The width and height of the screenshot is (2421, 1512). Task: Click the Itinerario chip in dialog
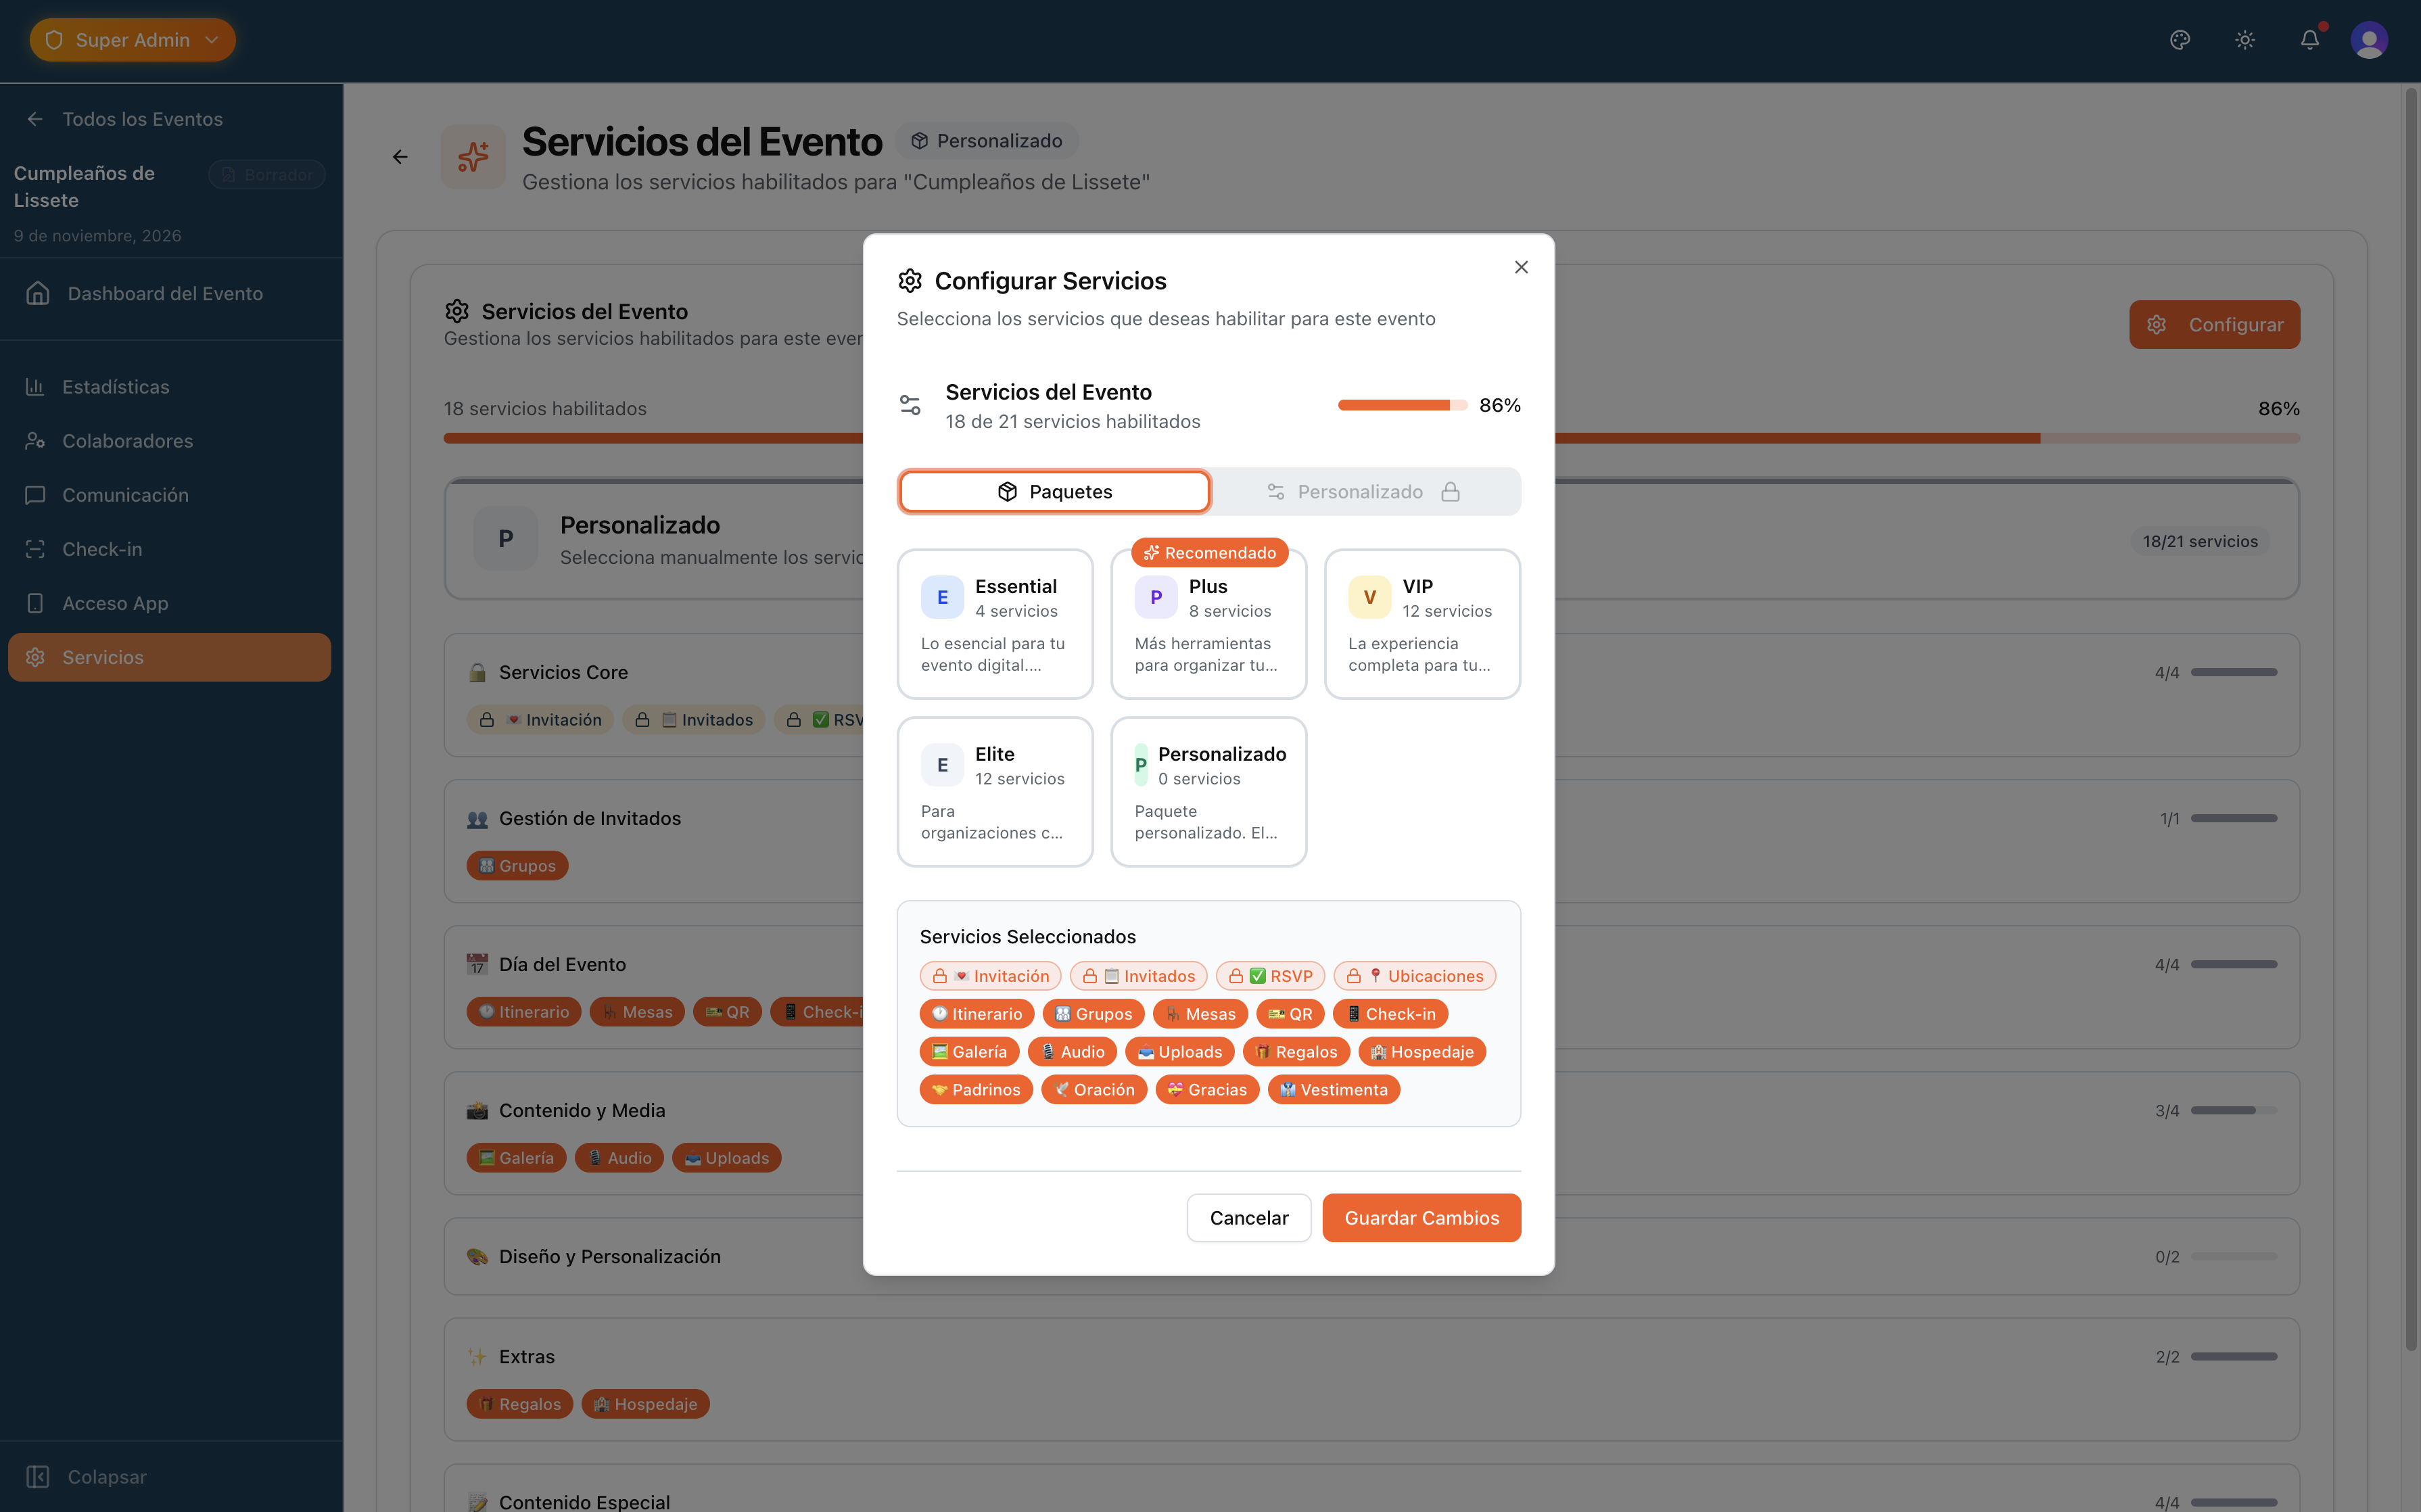(x=976, y=1014)
